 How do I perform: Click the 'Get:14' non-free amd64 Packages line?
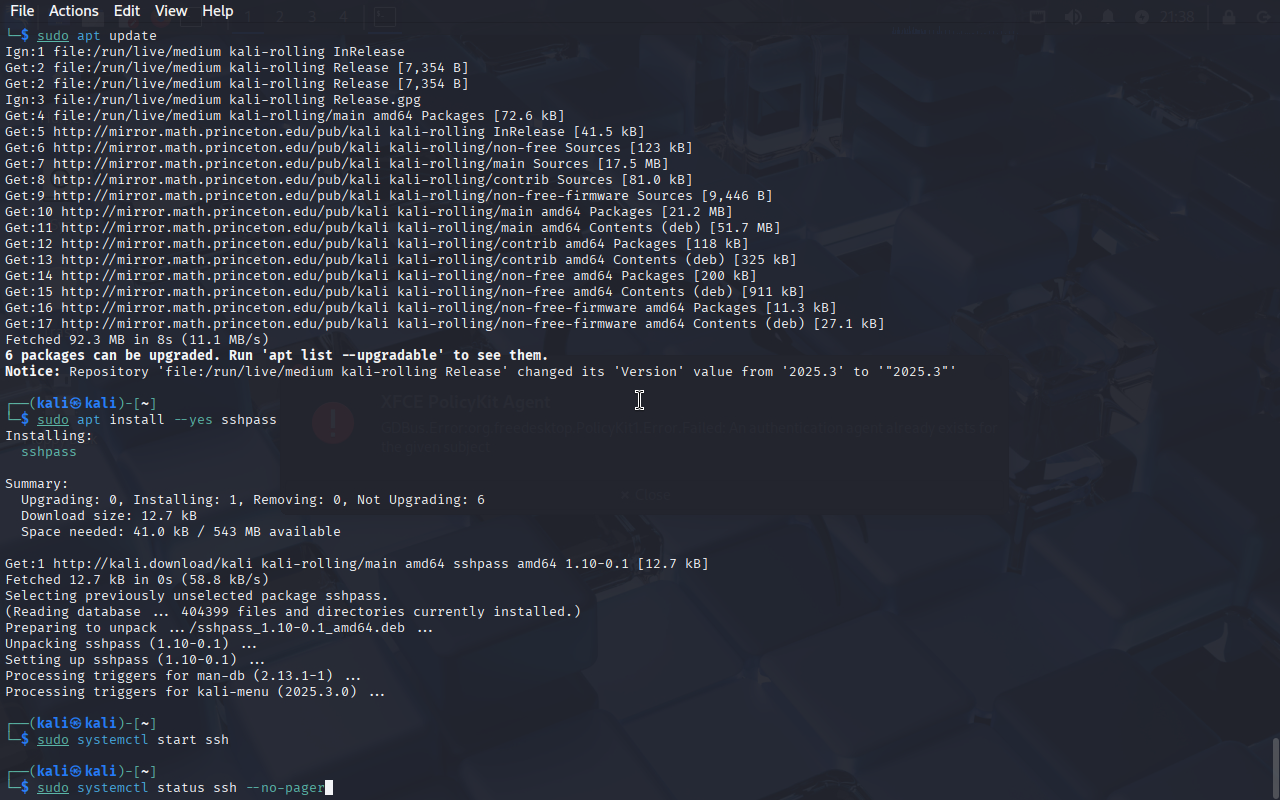pos(381,276)
